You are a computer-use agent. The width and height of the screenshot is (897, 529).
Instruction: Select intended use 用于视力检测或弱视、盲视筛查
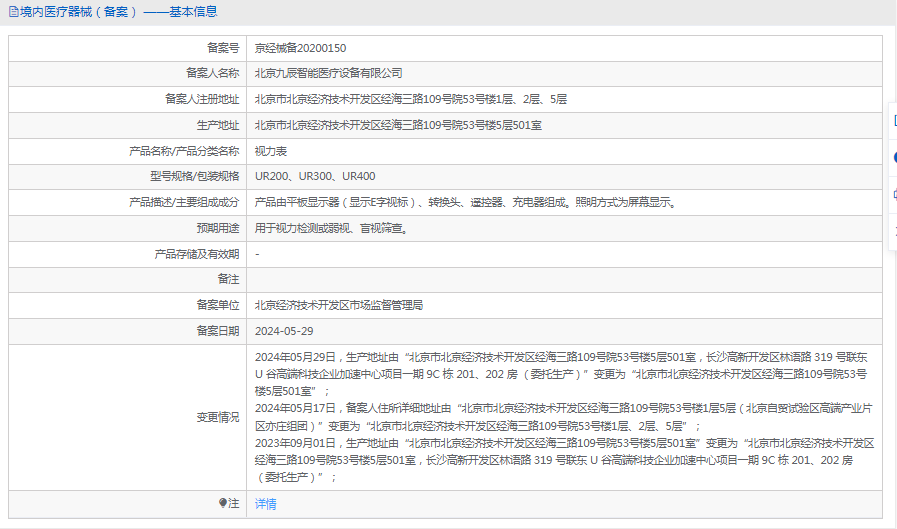332,228
